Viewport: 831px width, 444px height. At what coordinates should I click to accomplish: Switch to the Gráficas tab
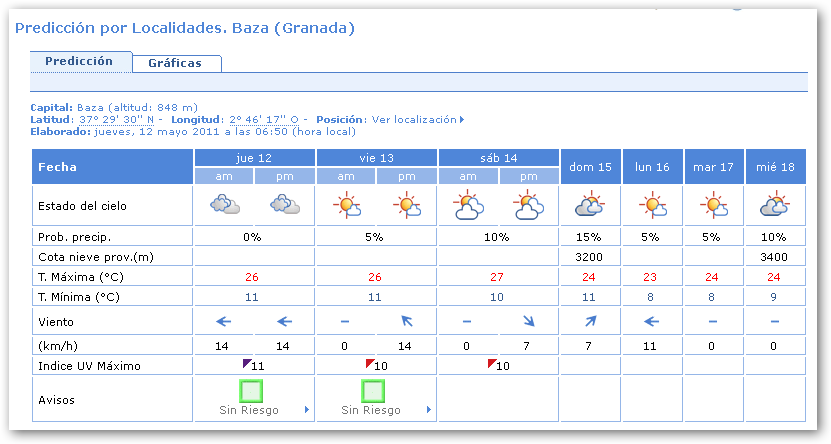175,63
